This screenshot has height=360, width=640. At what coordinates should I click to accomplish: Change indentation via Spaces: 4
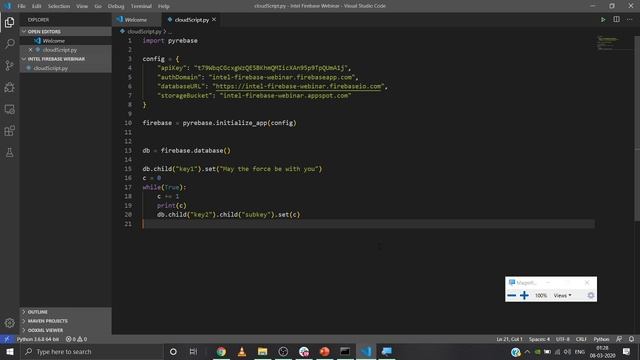(x=539, y=339)
